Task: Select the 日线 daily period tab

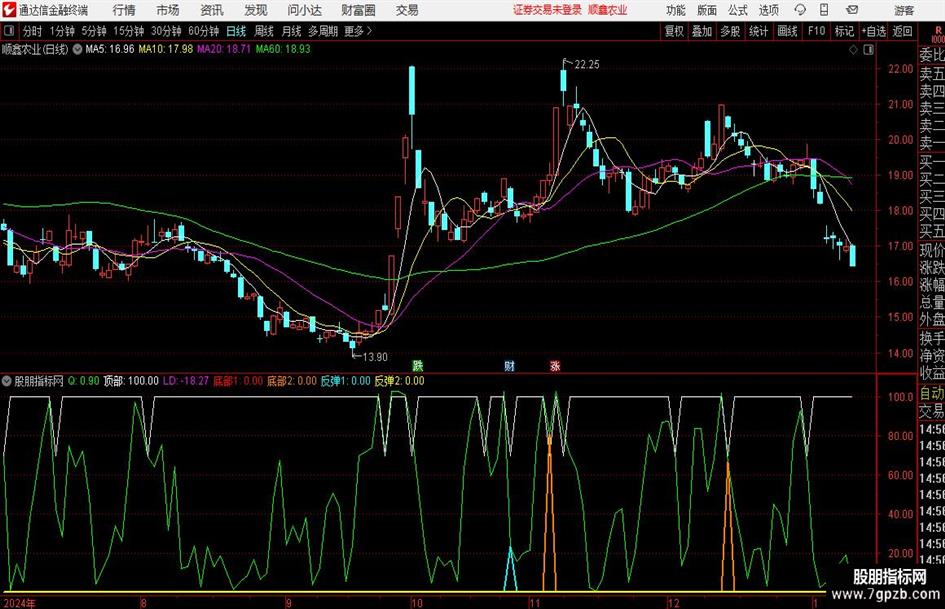Action: [x=236, y=31]
